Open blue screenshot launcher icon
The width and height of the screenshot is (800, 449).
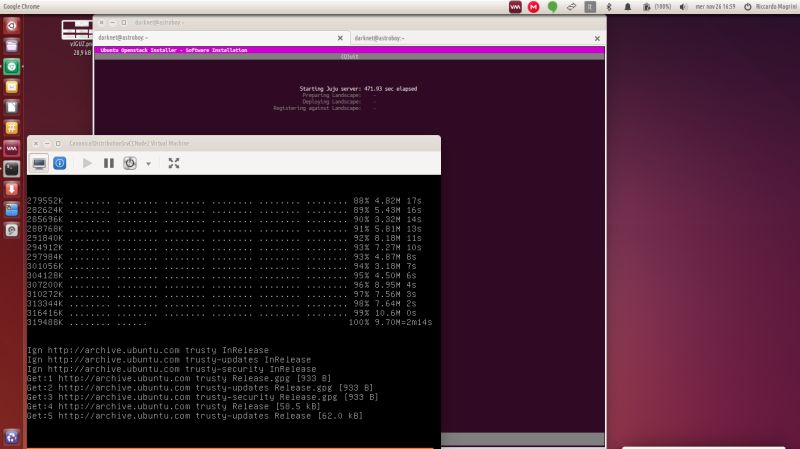click(12, 209)
